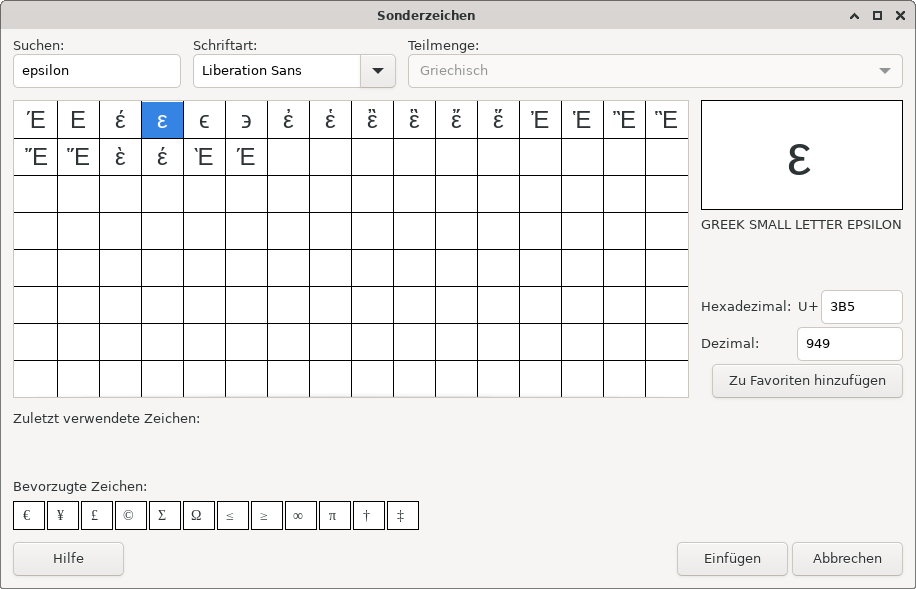Image resolution: width=916 pixels, height=589 pixels.
Task: Pick the capital Sigma favorite character
Action: tap(165, 515)
